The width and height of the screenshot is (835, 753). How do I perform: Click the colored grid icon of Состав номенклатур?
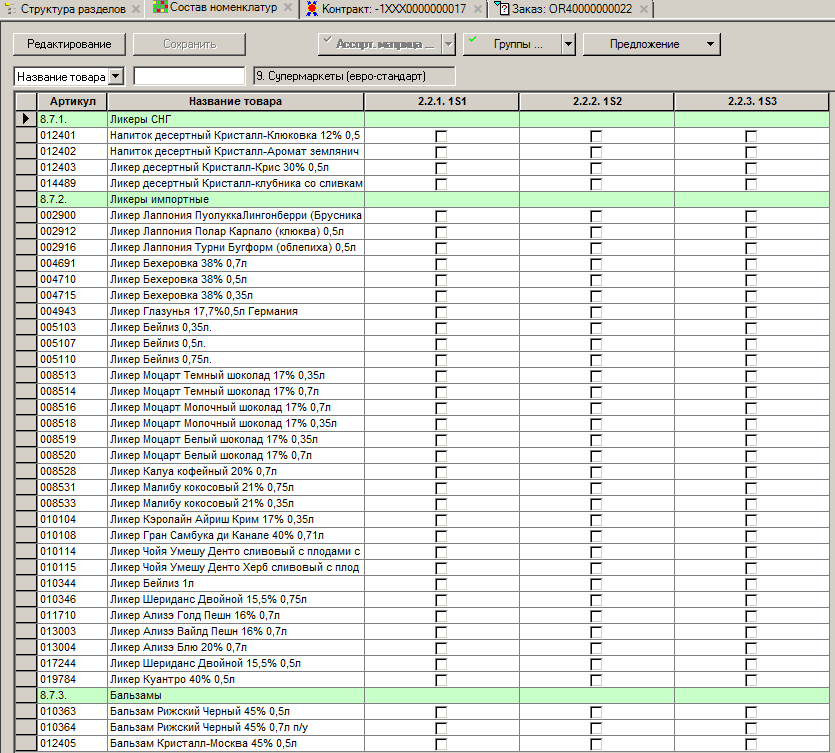point(160,7)
